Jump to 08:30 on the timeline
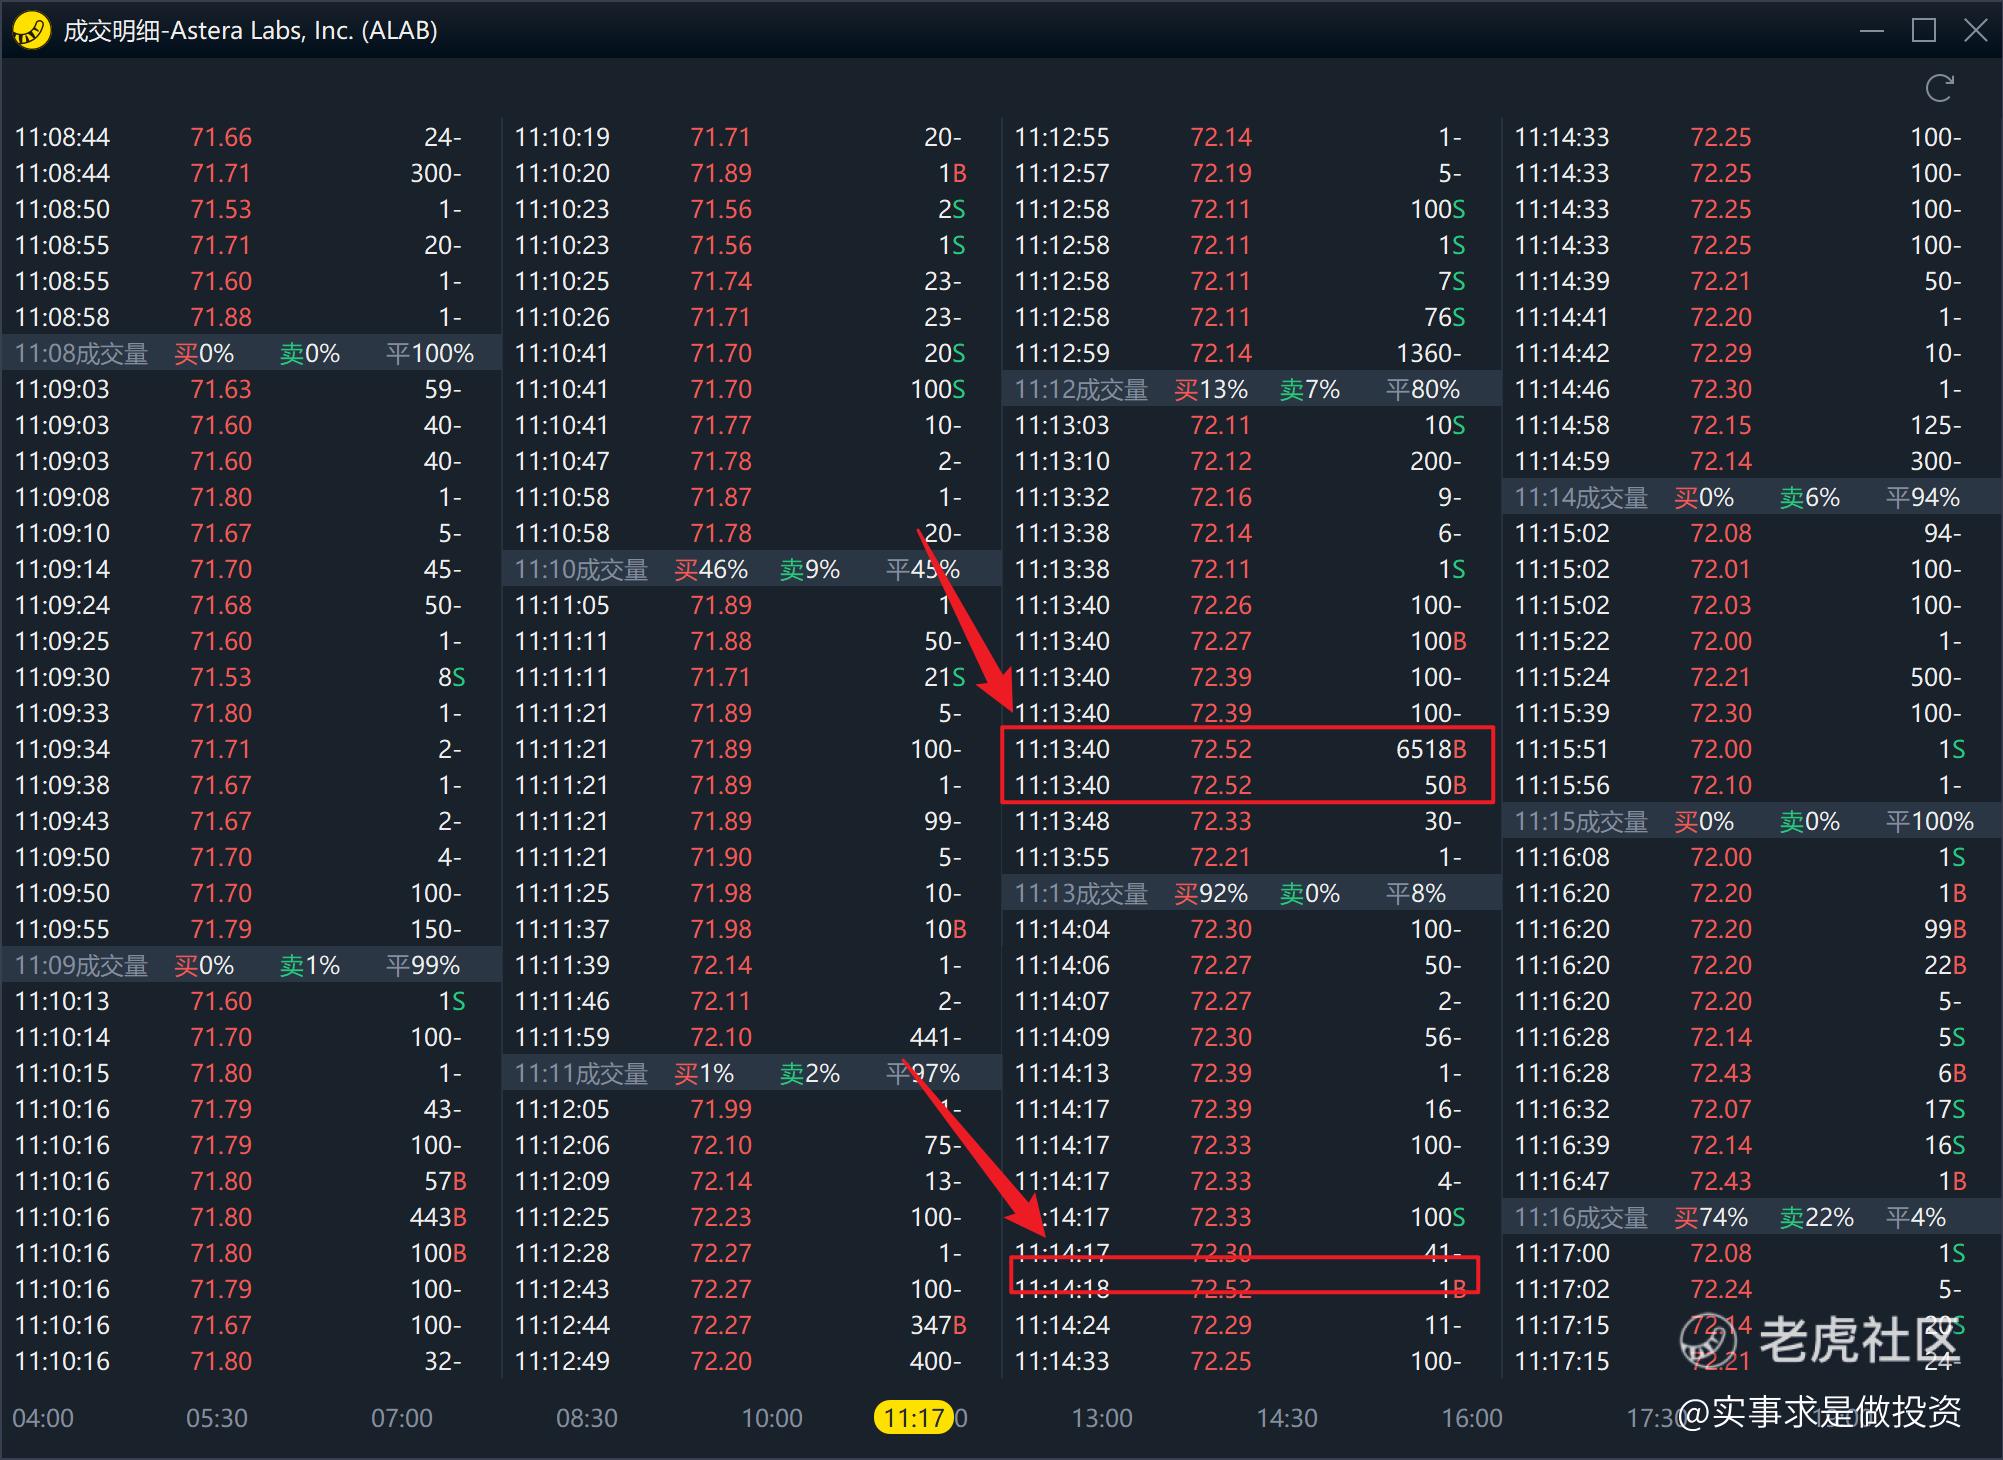2003x1460 pixels. (x=587, y=1418)
